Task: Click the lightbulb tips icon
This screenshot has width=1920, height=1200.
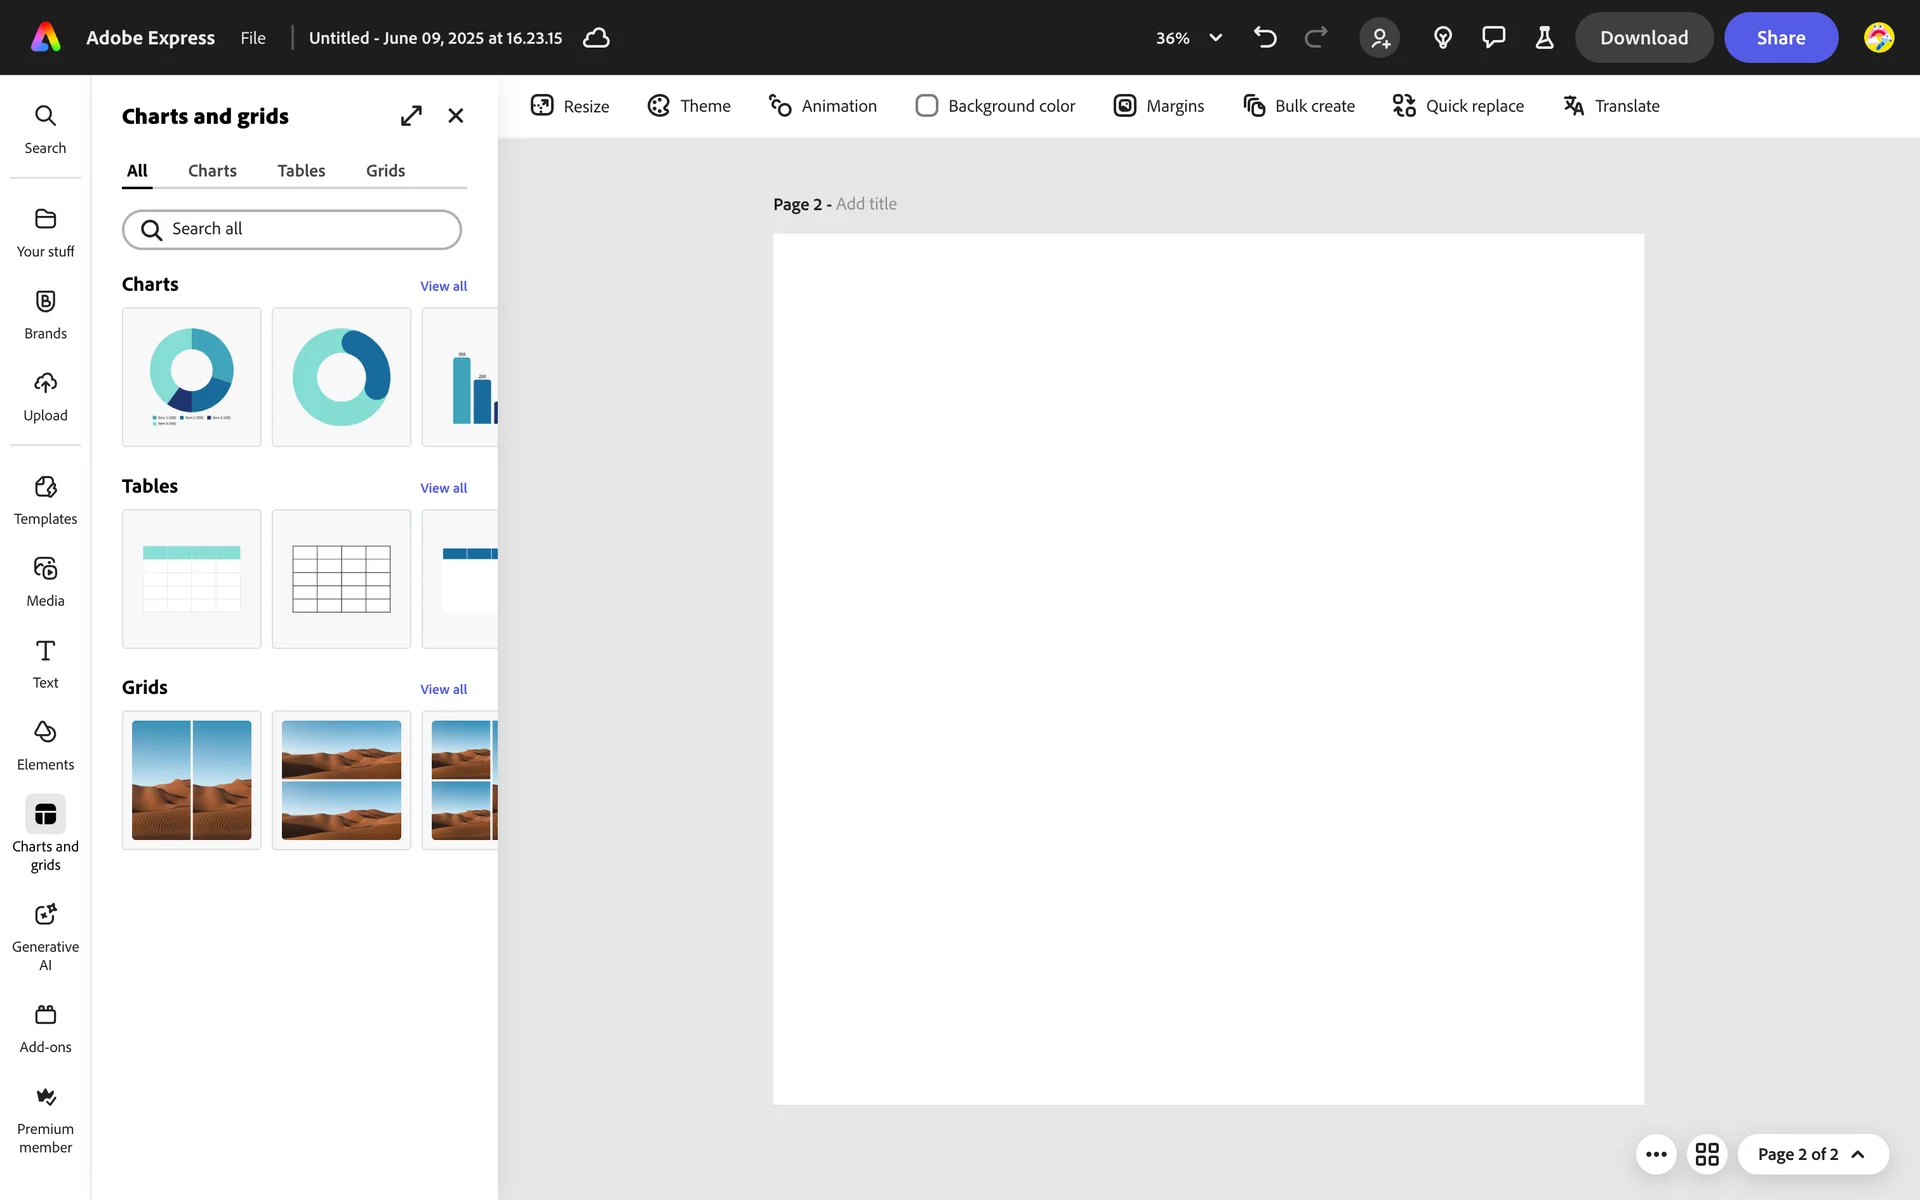Action: [1442, 38]
